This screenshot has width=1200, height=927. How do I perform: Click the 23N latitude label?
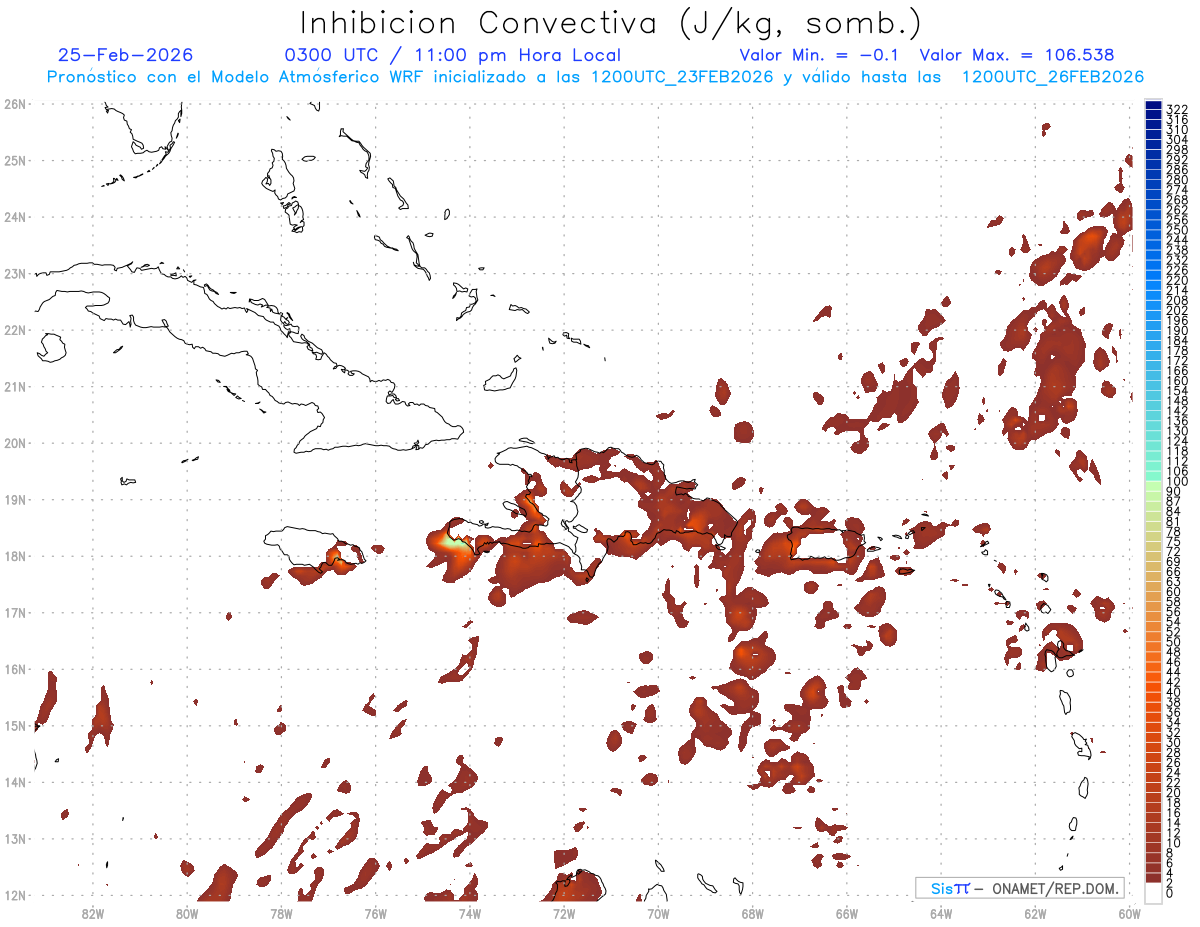coord(15,273)
